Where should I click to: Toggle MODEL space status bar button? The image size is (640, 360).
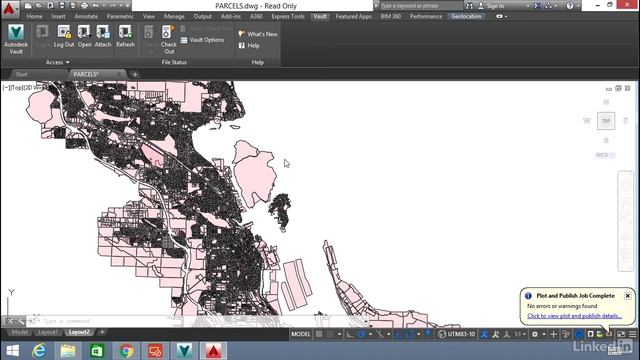click(301, 334)
